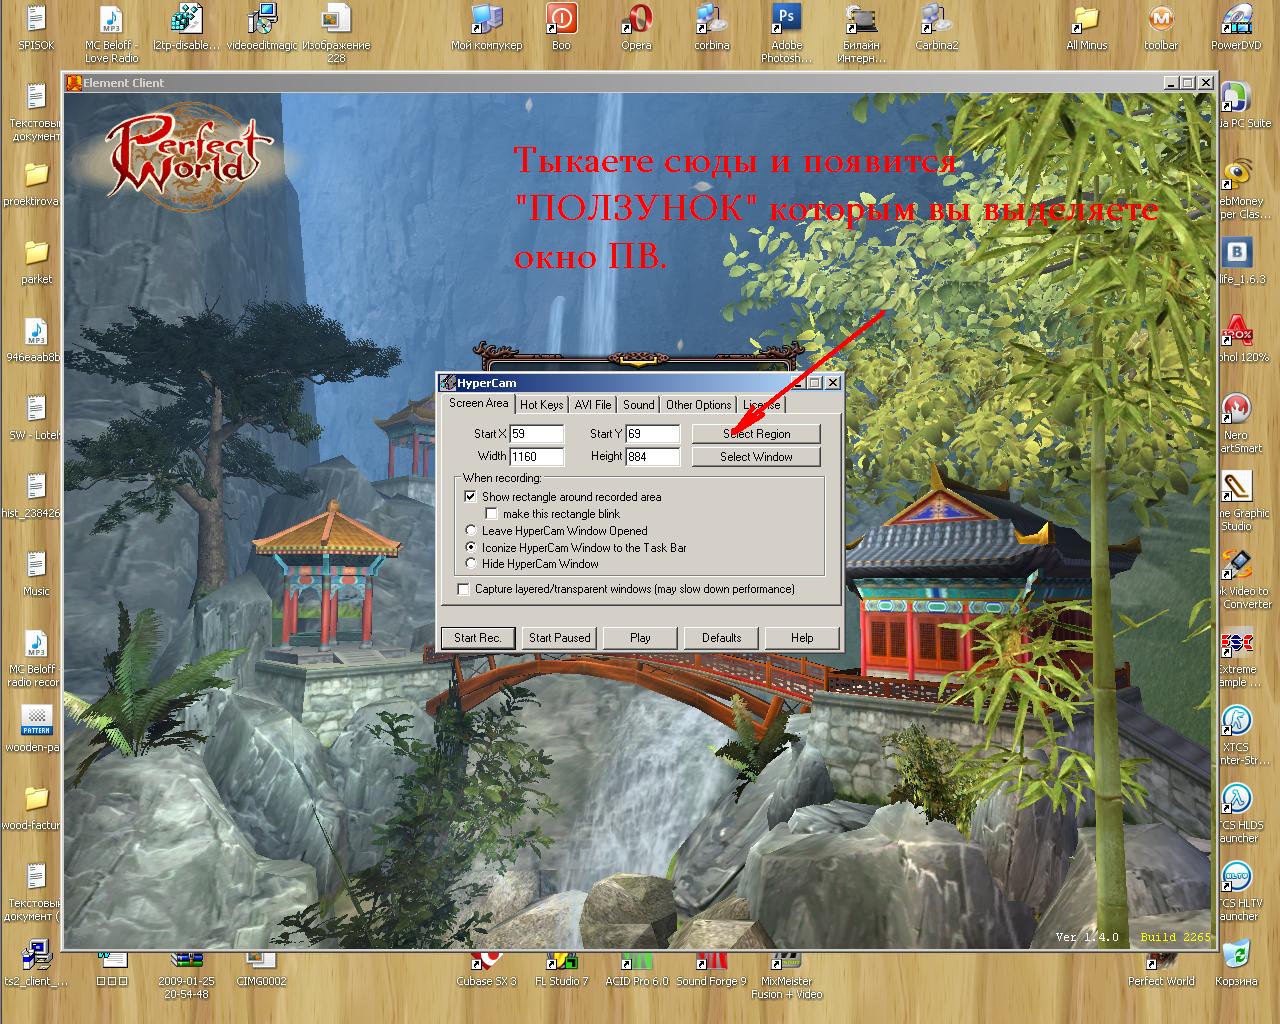The height and width of the screenshot is (1024, 1280).
Task: Open the wooden-pa pattern file
Action: pyautogui.click(x=34, y=729)
